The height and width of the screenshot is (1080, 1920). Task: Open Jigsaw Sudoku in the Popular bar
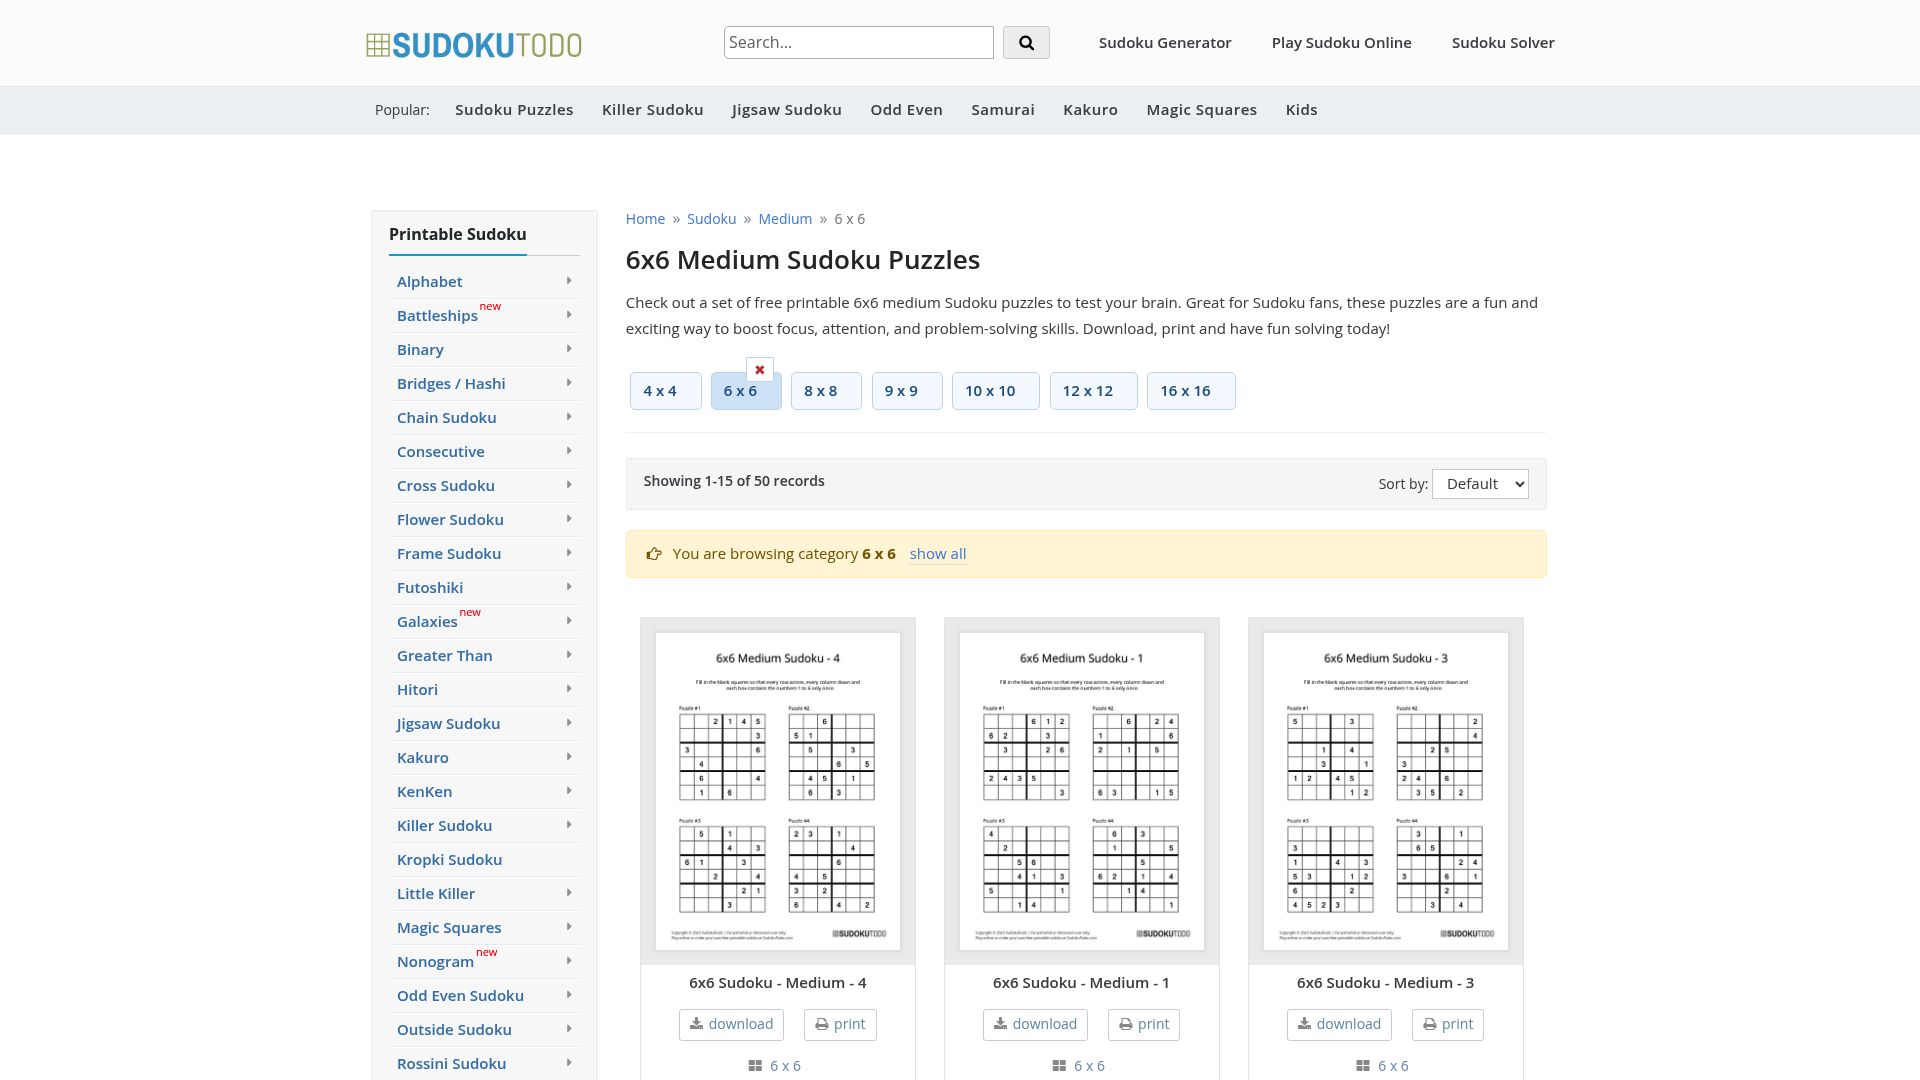(x=786, y=110)
